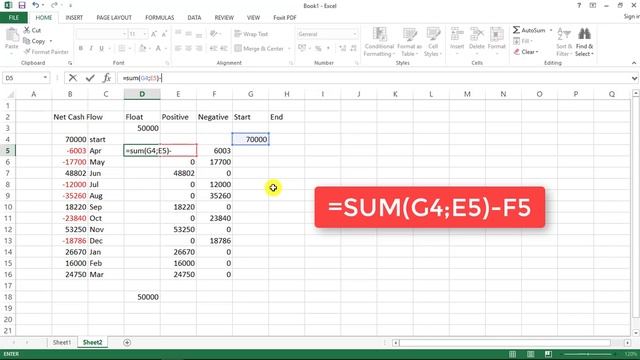The height and width of the screenshot is (360, 640).
Task: Open the Sort & Filter menu
Action: click(564, 42)
